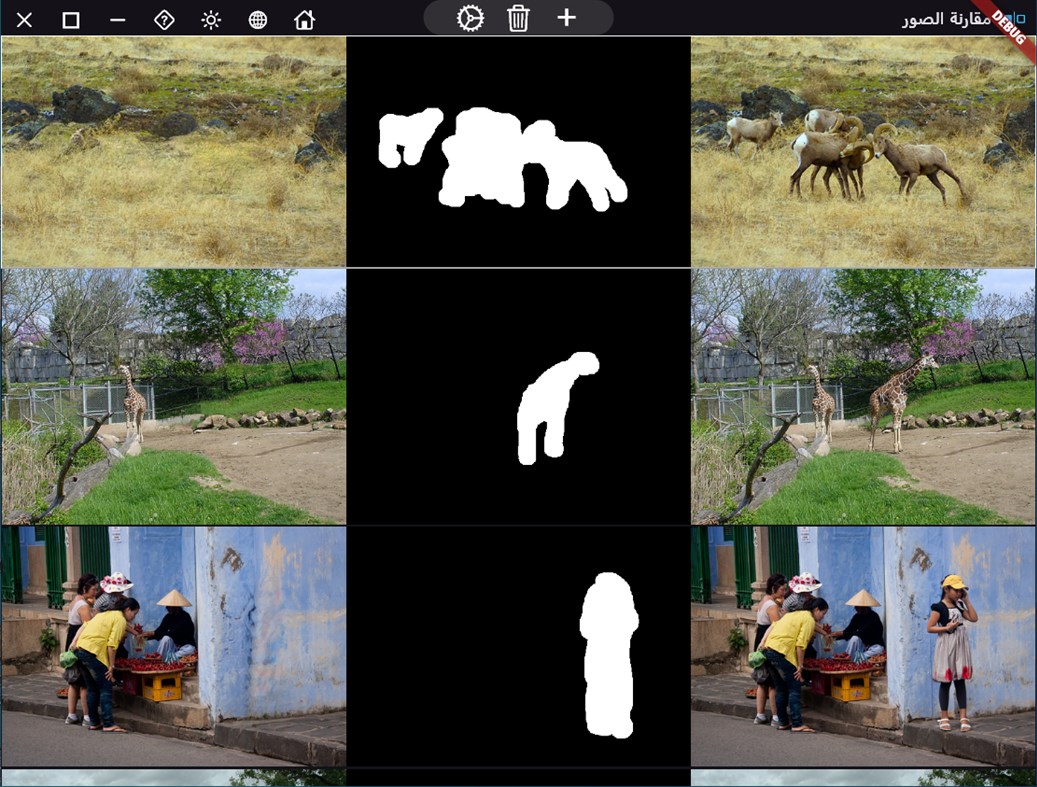Go to home with the house icon
The image size is (1037, 787).
pos(304,19)
